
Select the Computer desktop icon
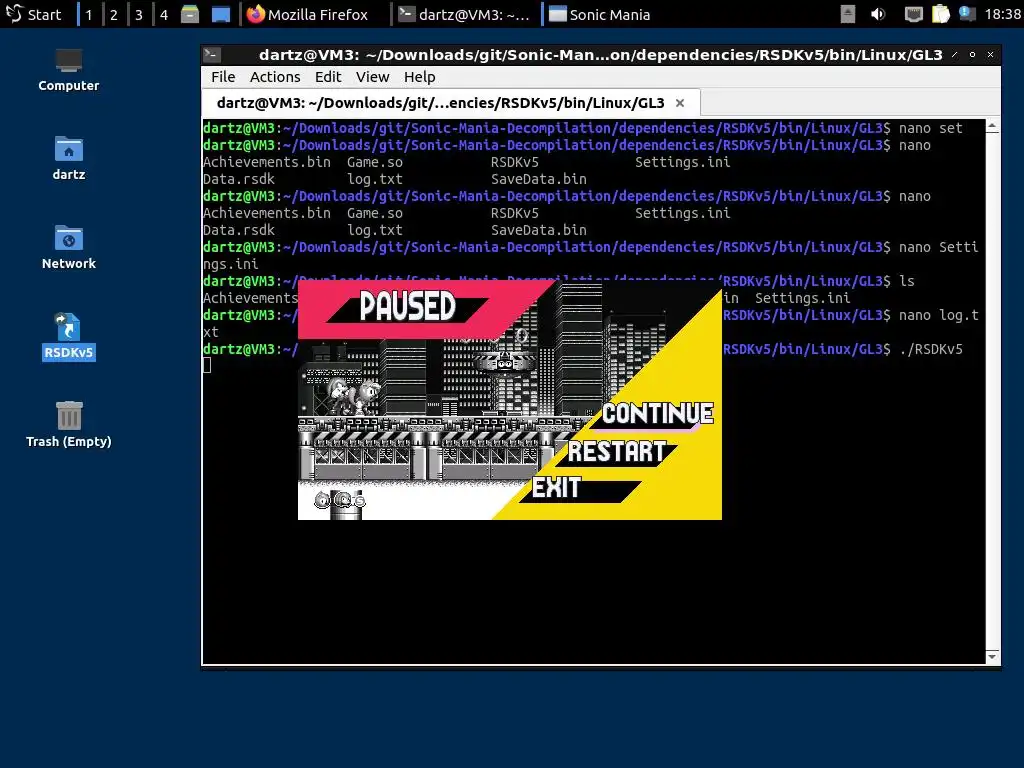pyautogui.click(x=69, y=70)
